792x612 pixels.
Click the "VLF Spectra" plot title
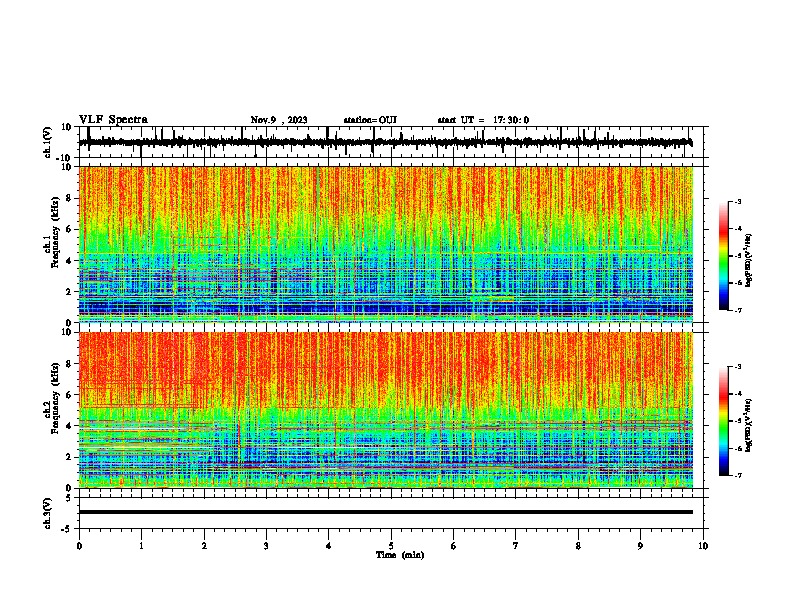(113, 120)
